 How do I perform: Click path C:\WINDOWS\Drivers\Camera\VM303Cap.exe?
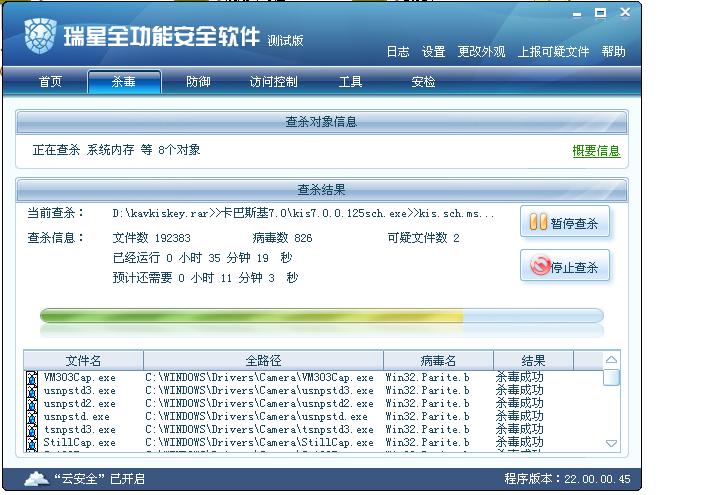(259, 377)
